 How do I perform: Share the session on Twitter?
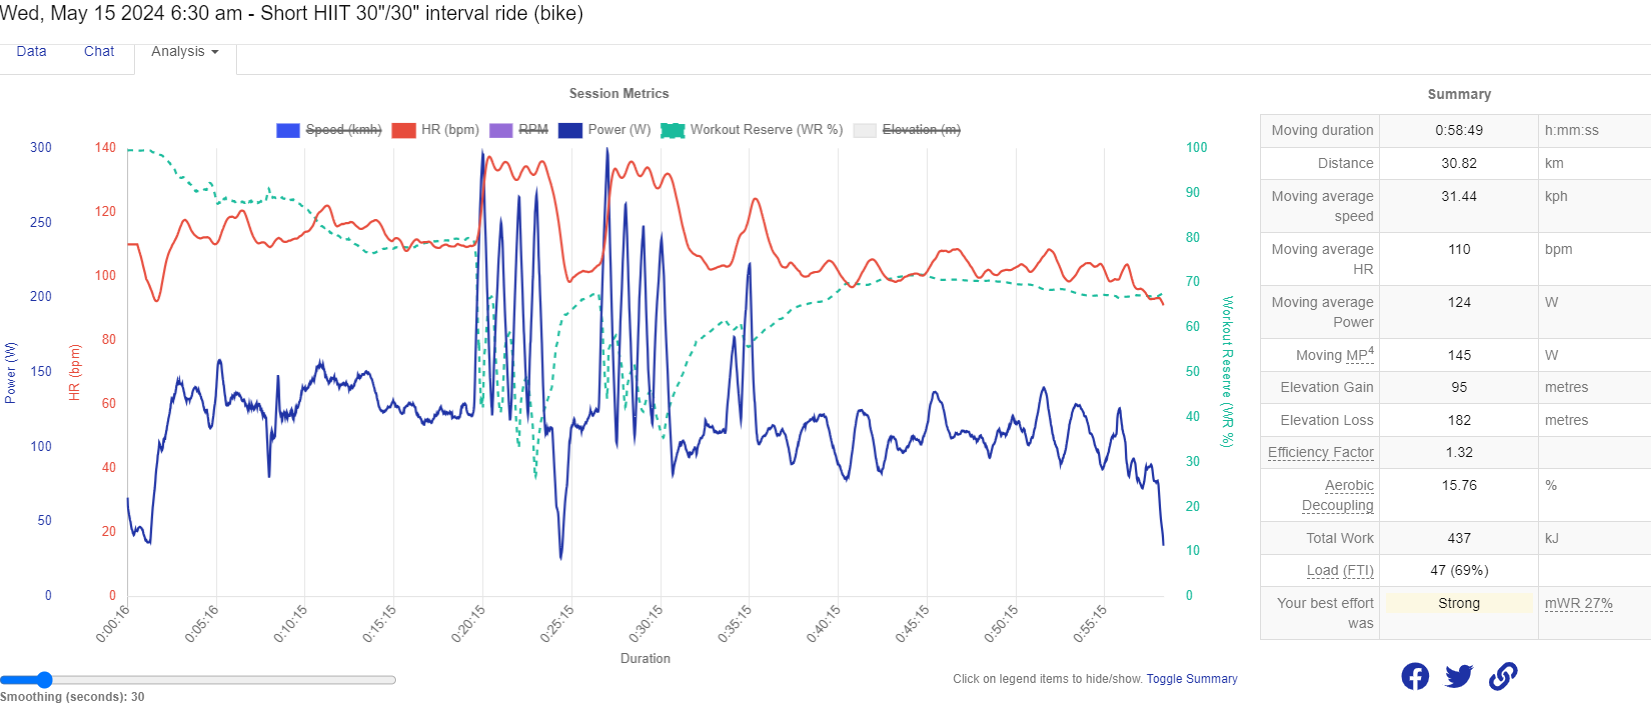pyautogui.click(x=1459, y=677)
